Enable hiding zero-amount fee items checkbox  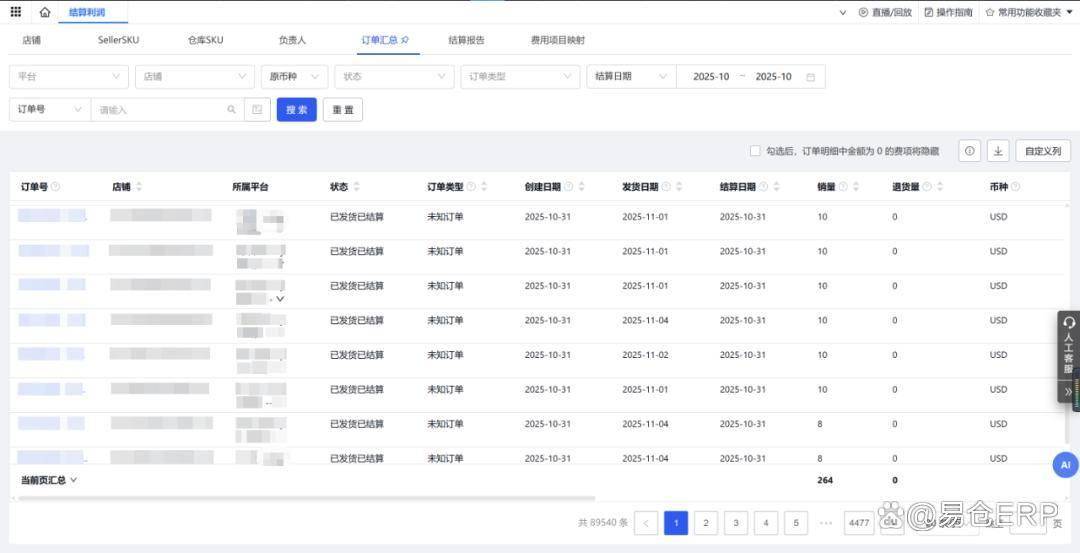click(755, 151)
